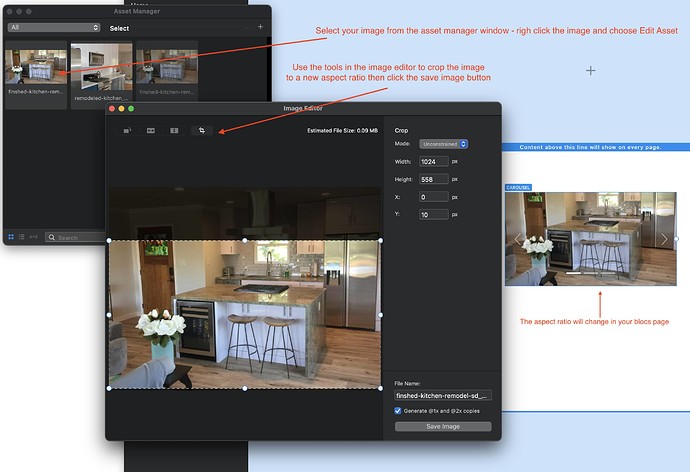Screen dimensions: 690x472
Task: Click the File Name text field
Action: tap(443, 395)
